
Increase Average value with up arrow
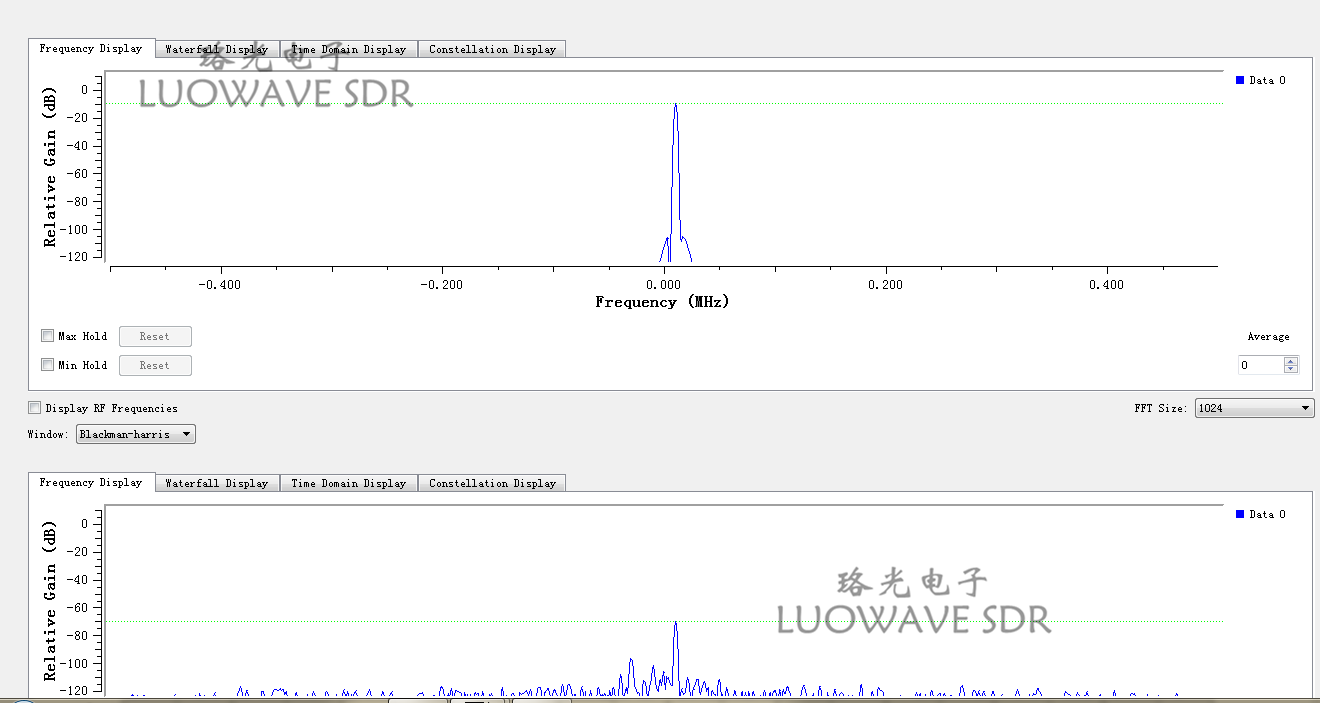1291,361
